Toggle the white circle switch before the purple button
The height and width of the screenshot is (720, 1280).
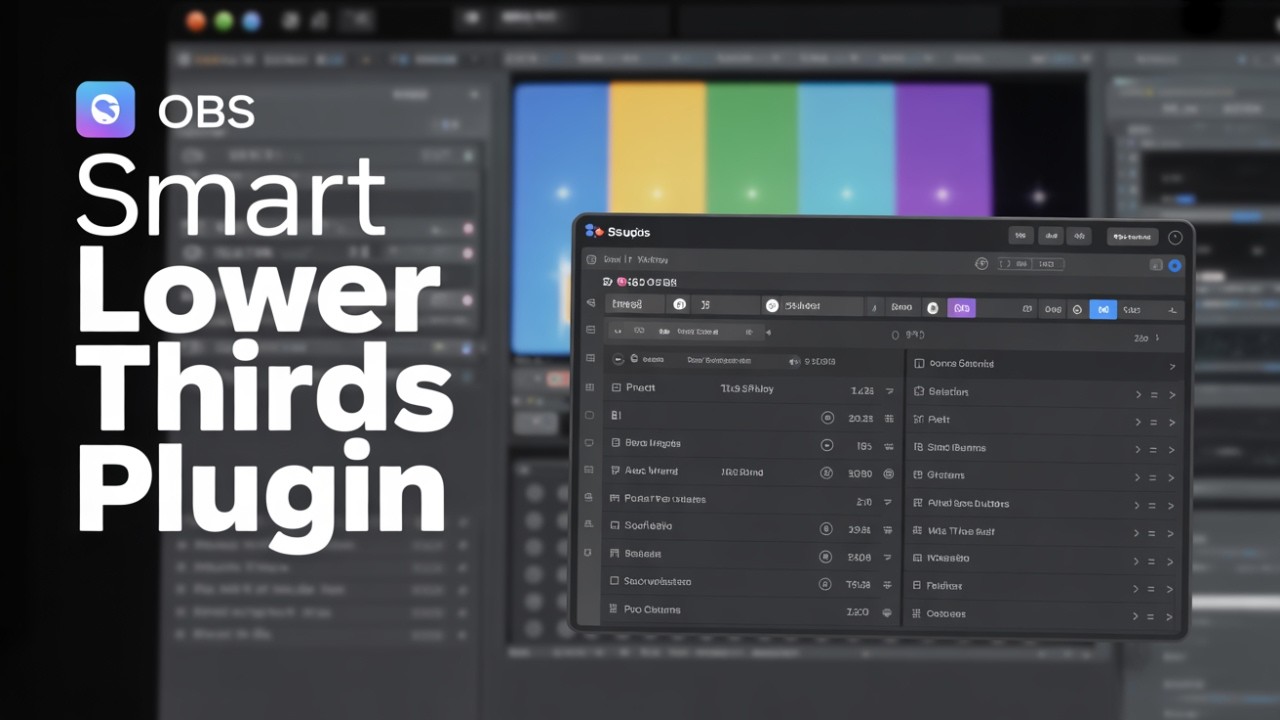pos(932,308)
